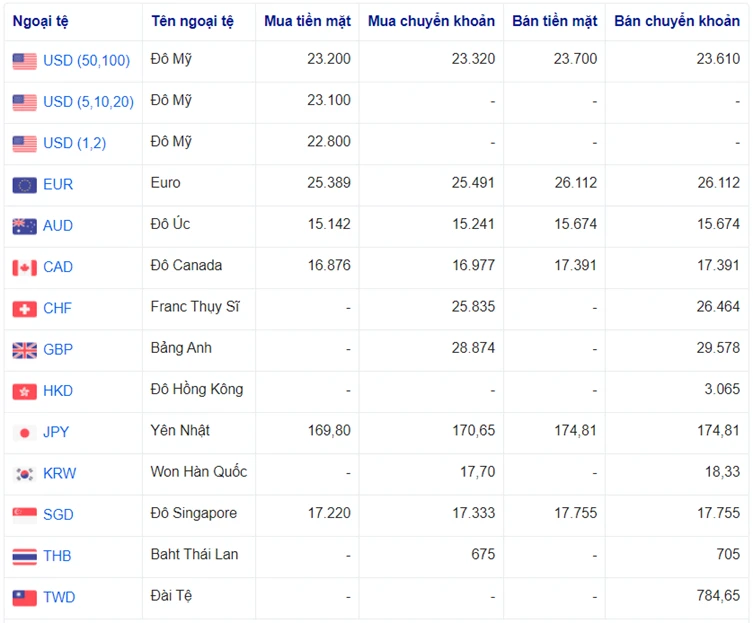Click the 'Mua tiền mặt' column header
Screen dimensions: 753x623
[307, 21]
